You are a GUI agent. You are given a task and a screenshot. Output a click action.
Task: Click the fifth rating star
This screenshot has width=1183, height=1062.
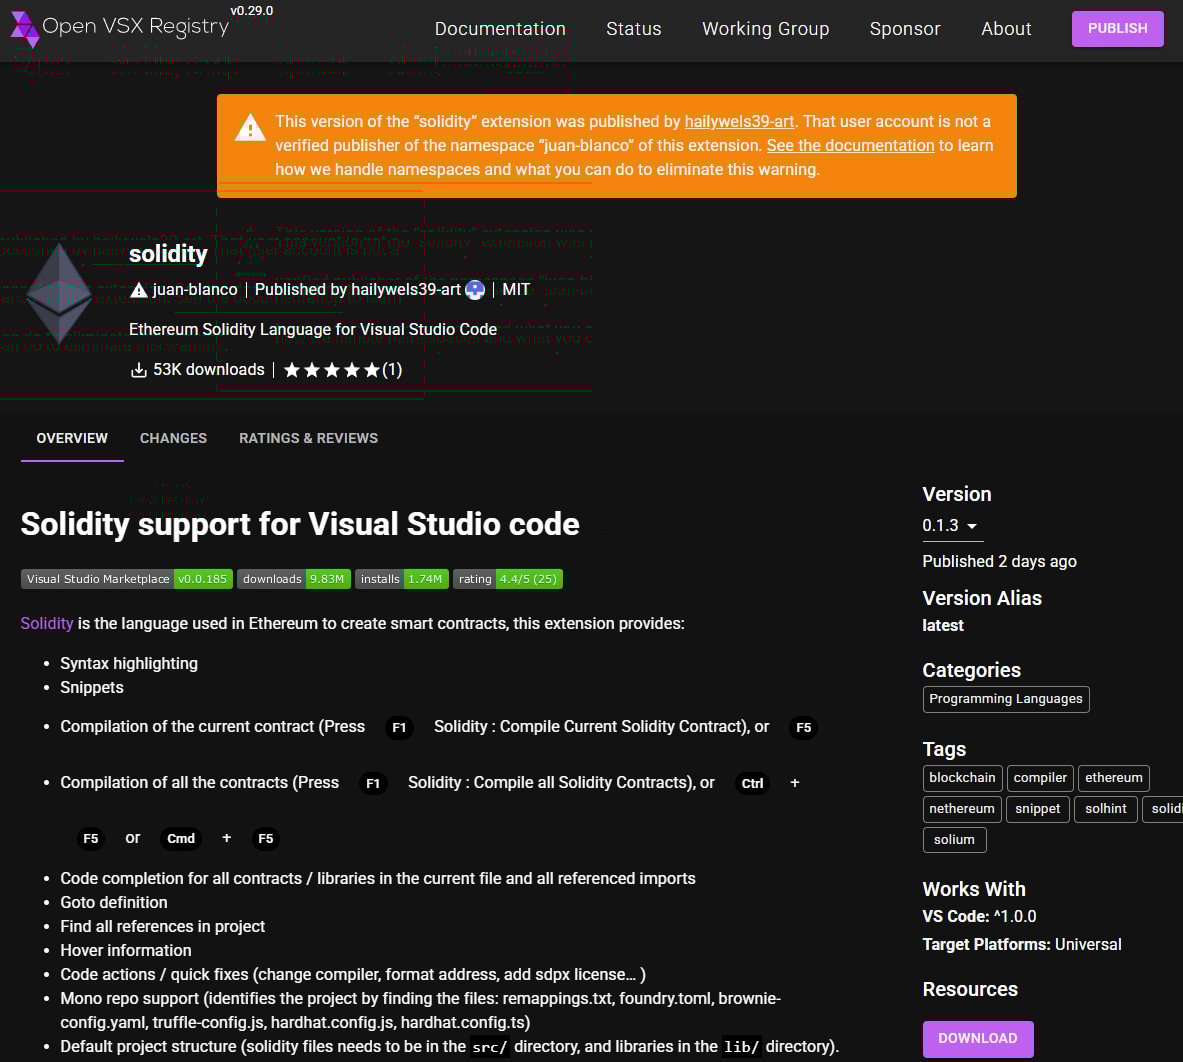[x=371, y=369]
